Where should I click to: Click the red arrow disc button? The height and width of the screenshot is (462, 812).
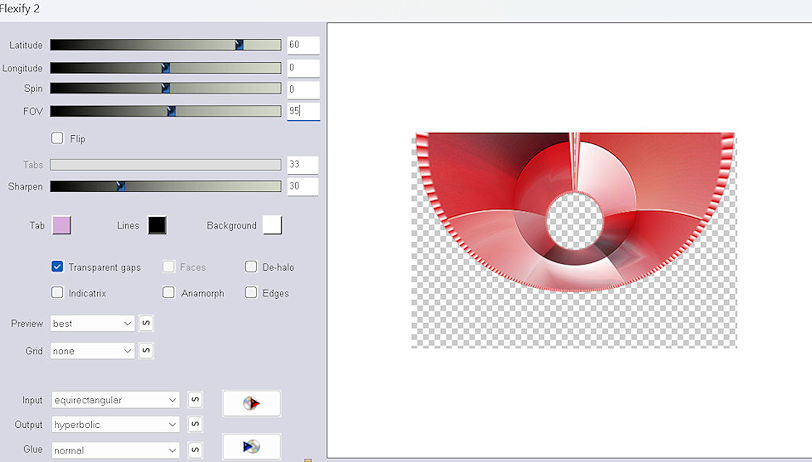point(252,403)
